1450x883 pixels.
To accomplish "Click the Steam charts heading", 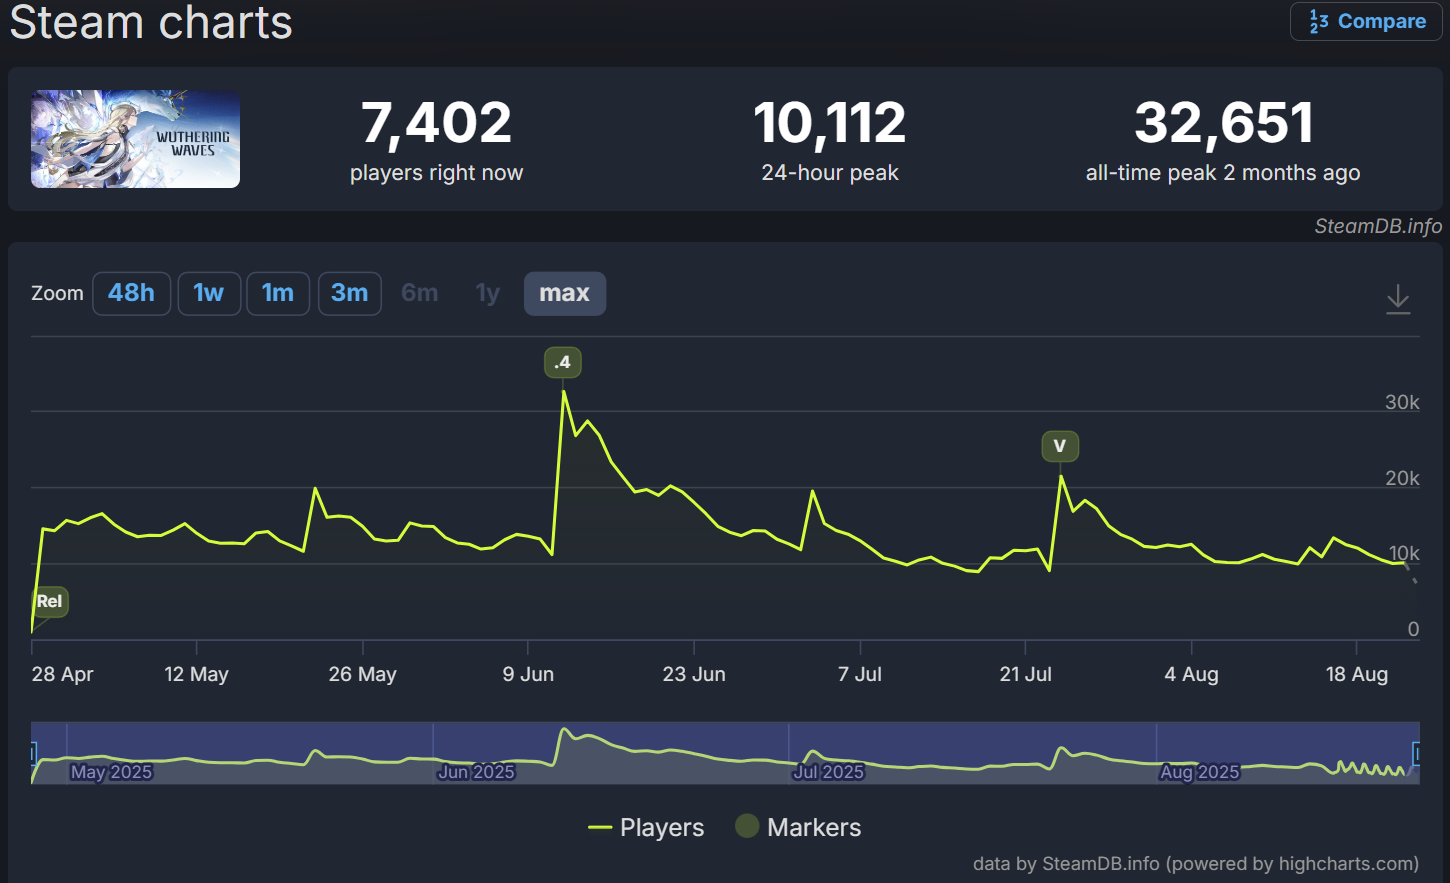I will [151, 22].
